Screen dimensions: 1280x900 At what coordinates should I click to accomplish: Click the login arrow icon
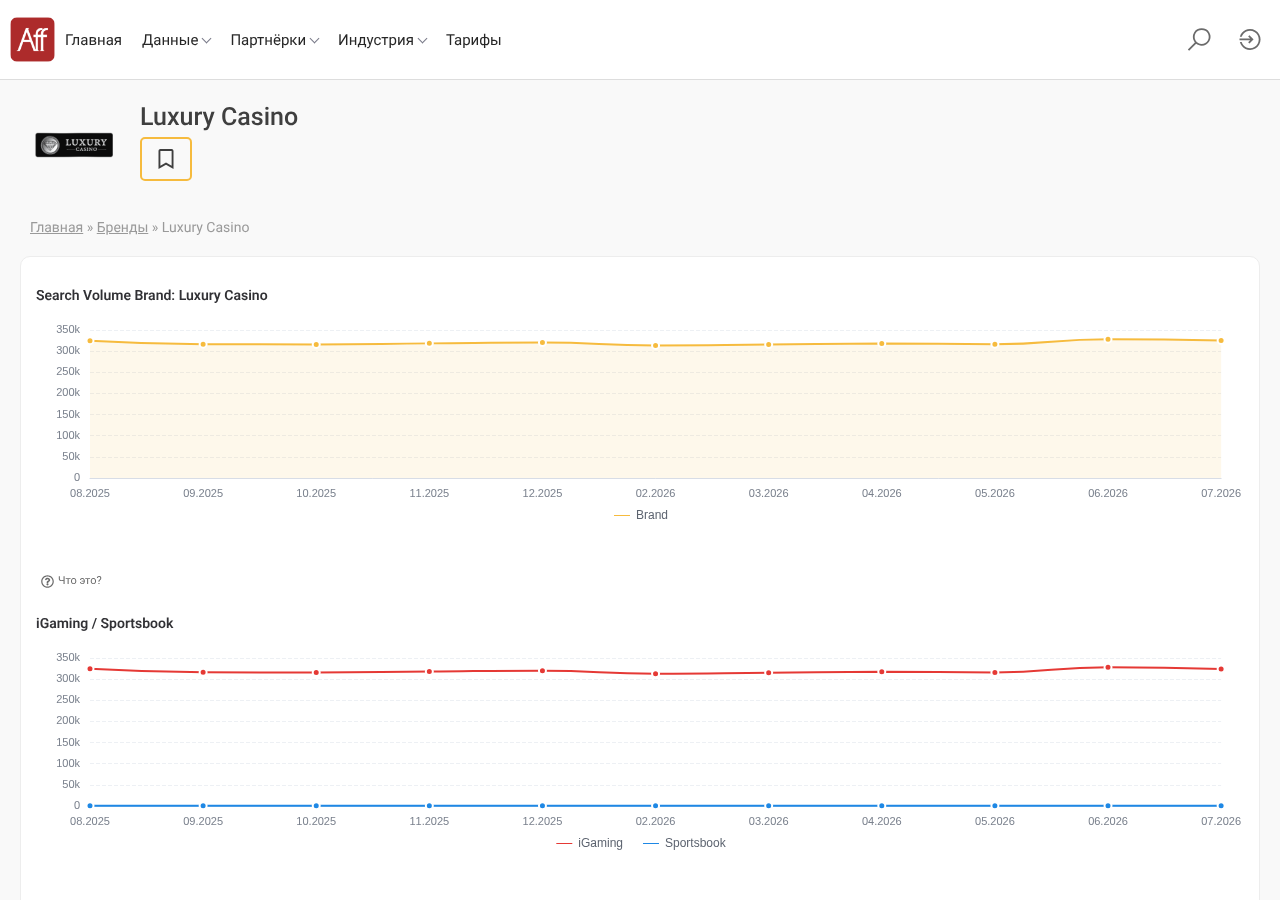[x=1250, y=40]
